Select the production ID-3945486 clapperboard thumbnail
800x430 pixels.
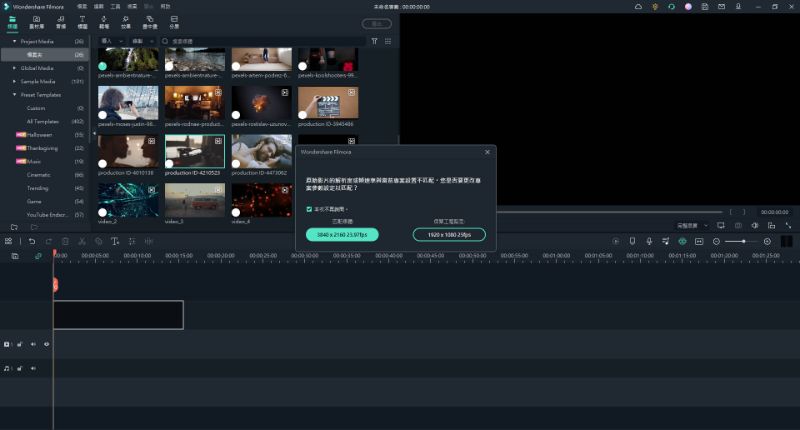coord(328,103)
